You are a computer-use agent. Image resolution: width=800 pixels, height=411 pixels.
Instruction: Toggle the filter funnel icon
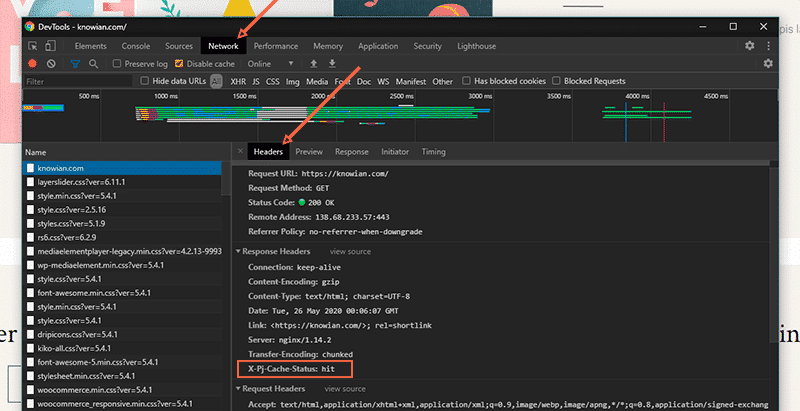click(75, 64)
